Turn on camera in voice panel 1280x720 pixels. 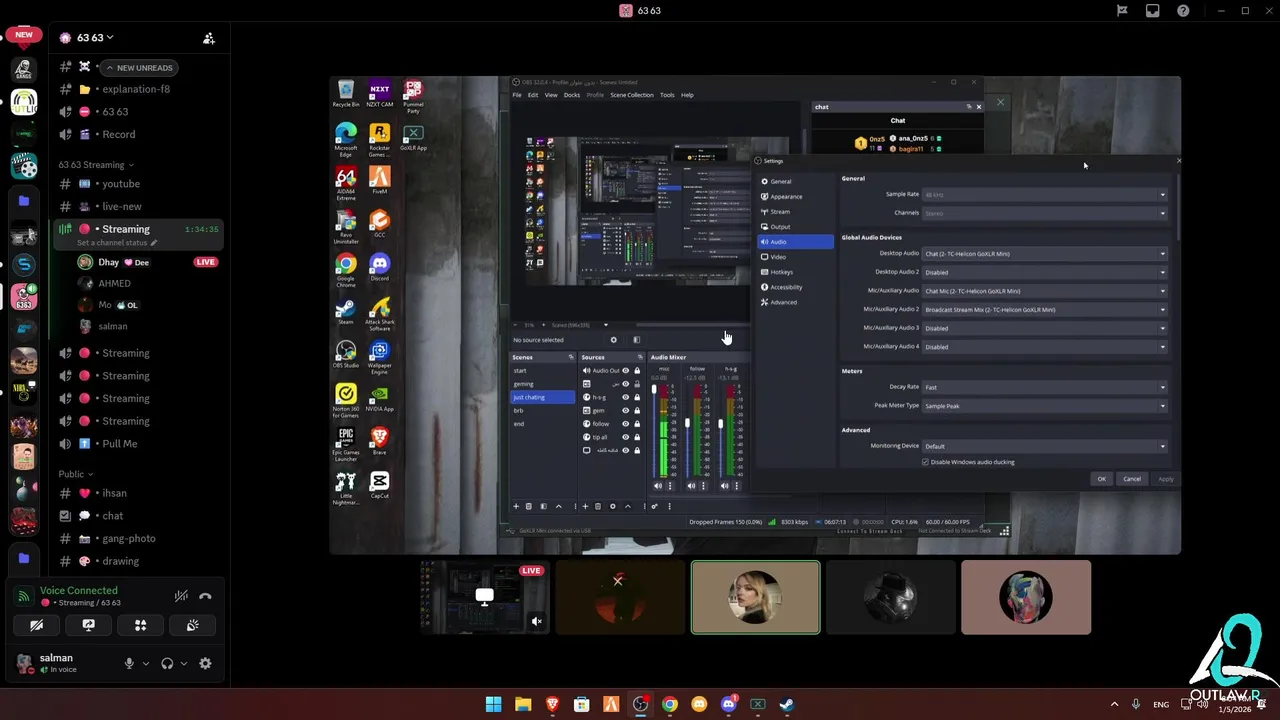pyautogui.click(x=36, y=625)
